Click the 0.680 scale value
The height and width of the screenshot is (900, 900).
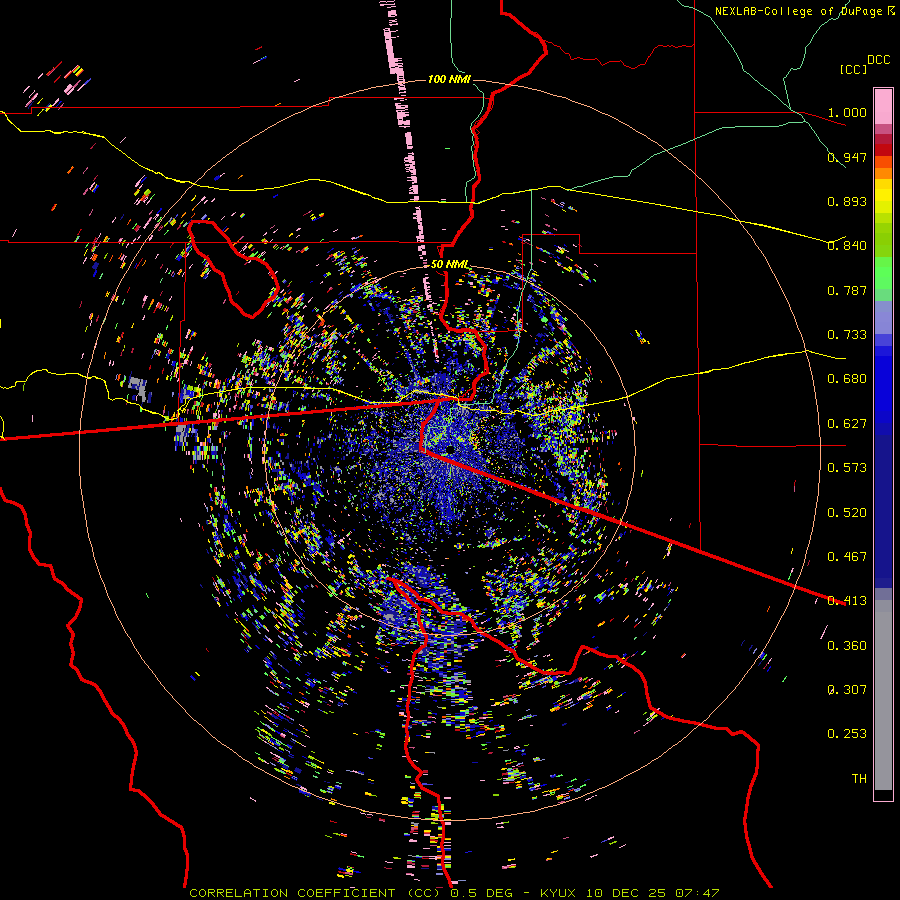click(x=847, y=379)
